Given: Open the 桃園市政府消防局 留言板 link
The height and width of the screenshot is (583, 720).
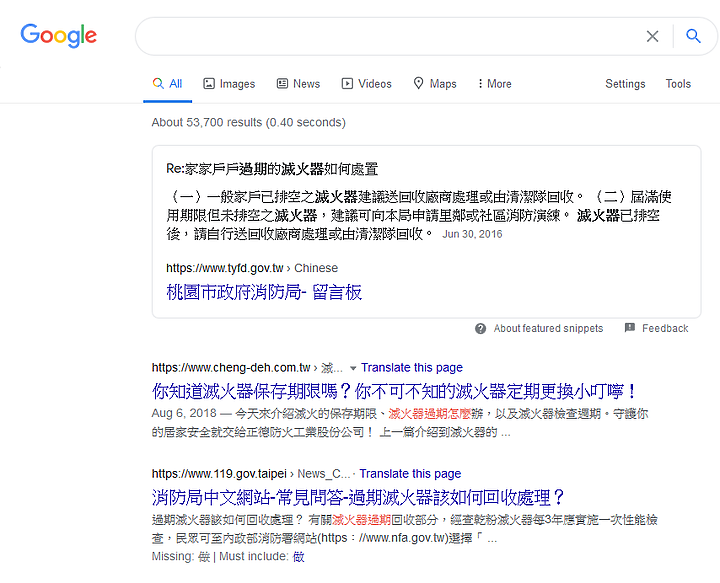Looking at the screenshot, I should click(x=264, y=292).
